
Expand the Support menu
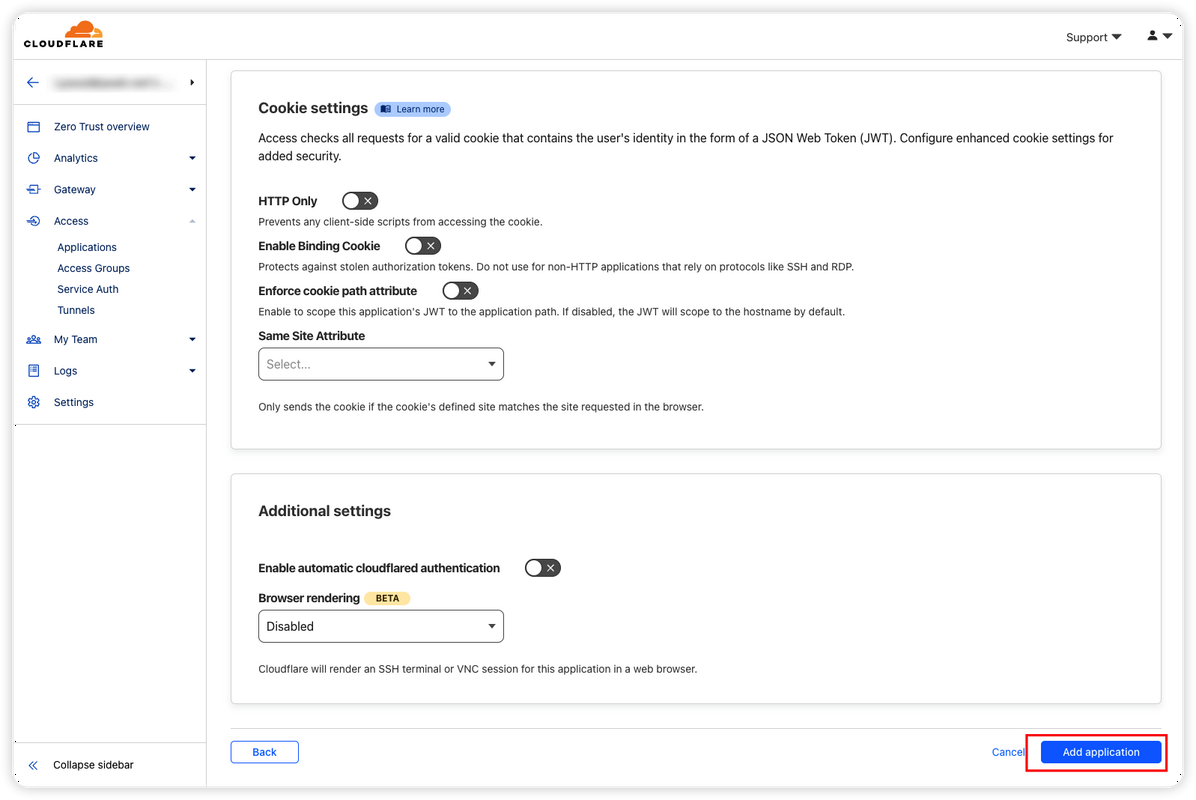(1093, 37)
